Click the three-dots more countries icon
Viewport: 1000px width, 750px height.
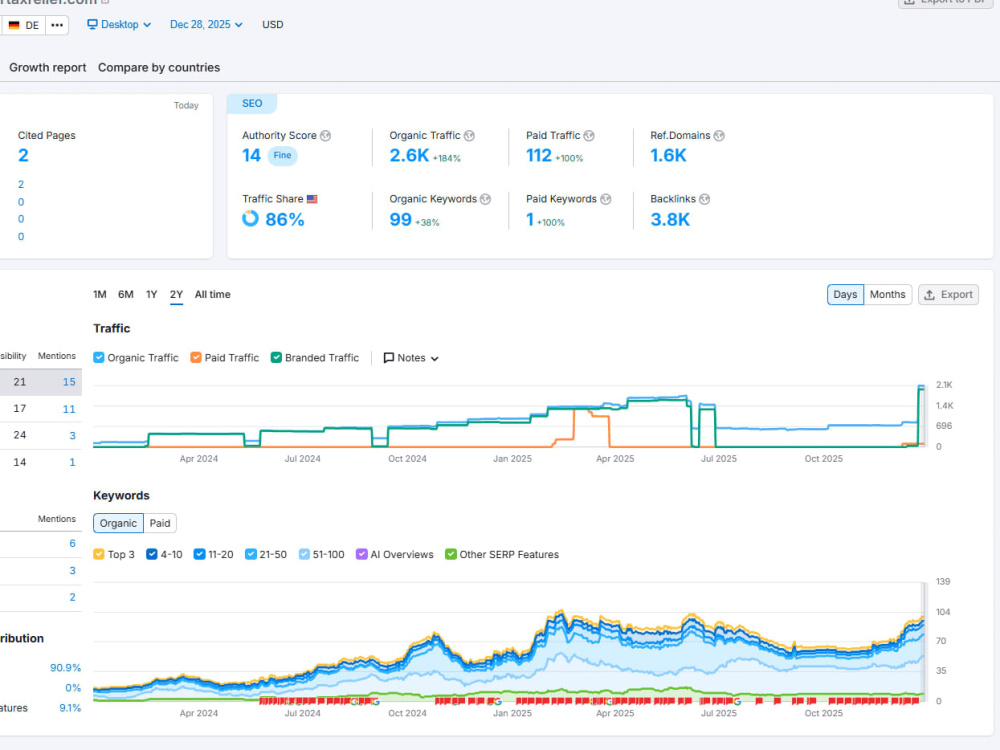pyautogui.click(x=57, y=25)
